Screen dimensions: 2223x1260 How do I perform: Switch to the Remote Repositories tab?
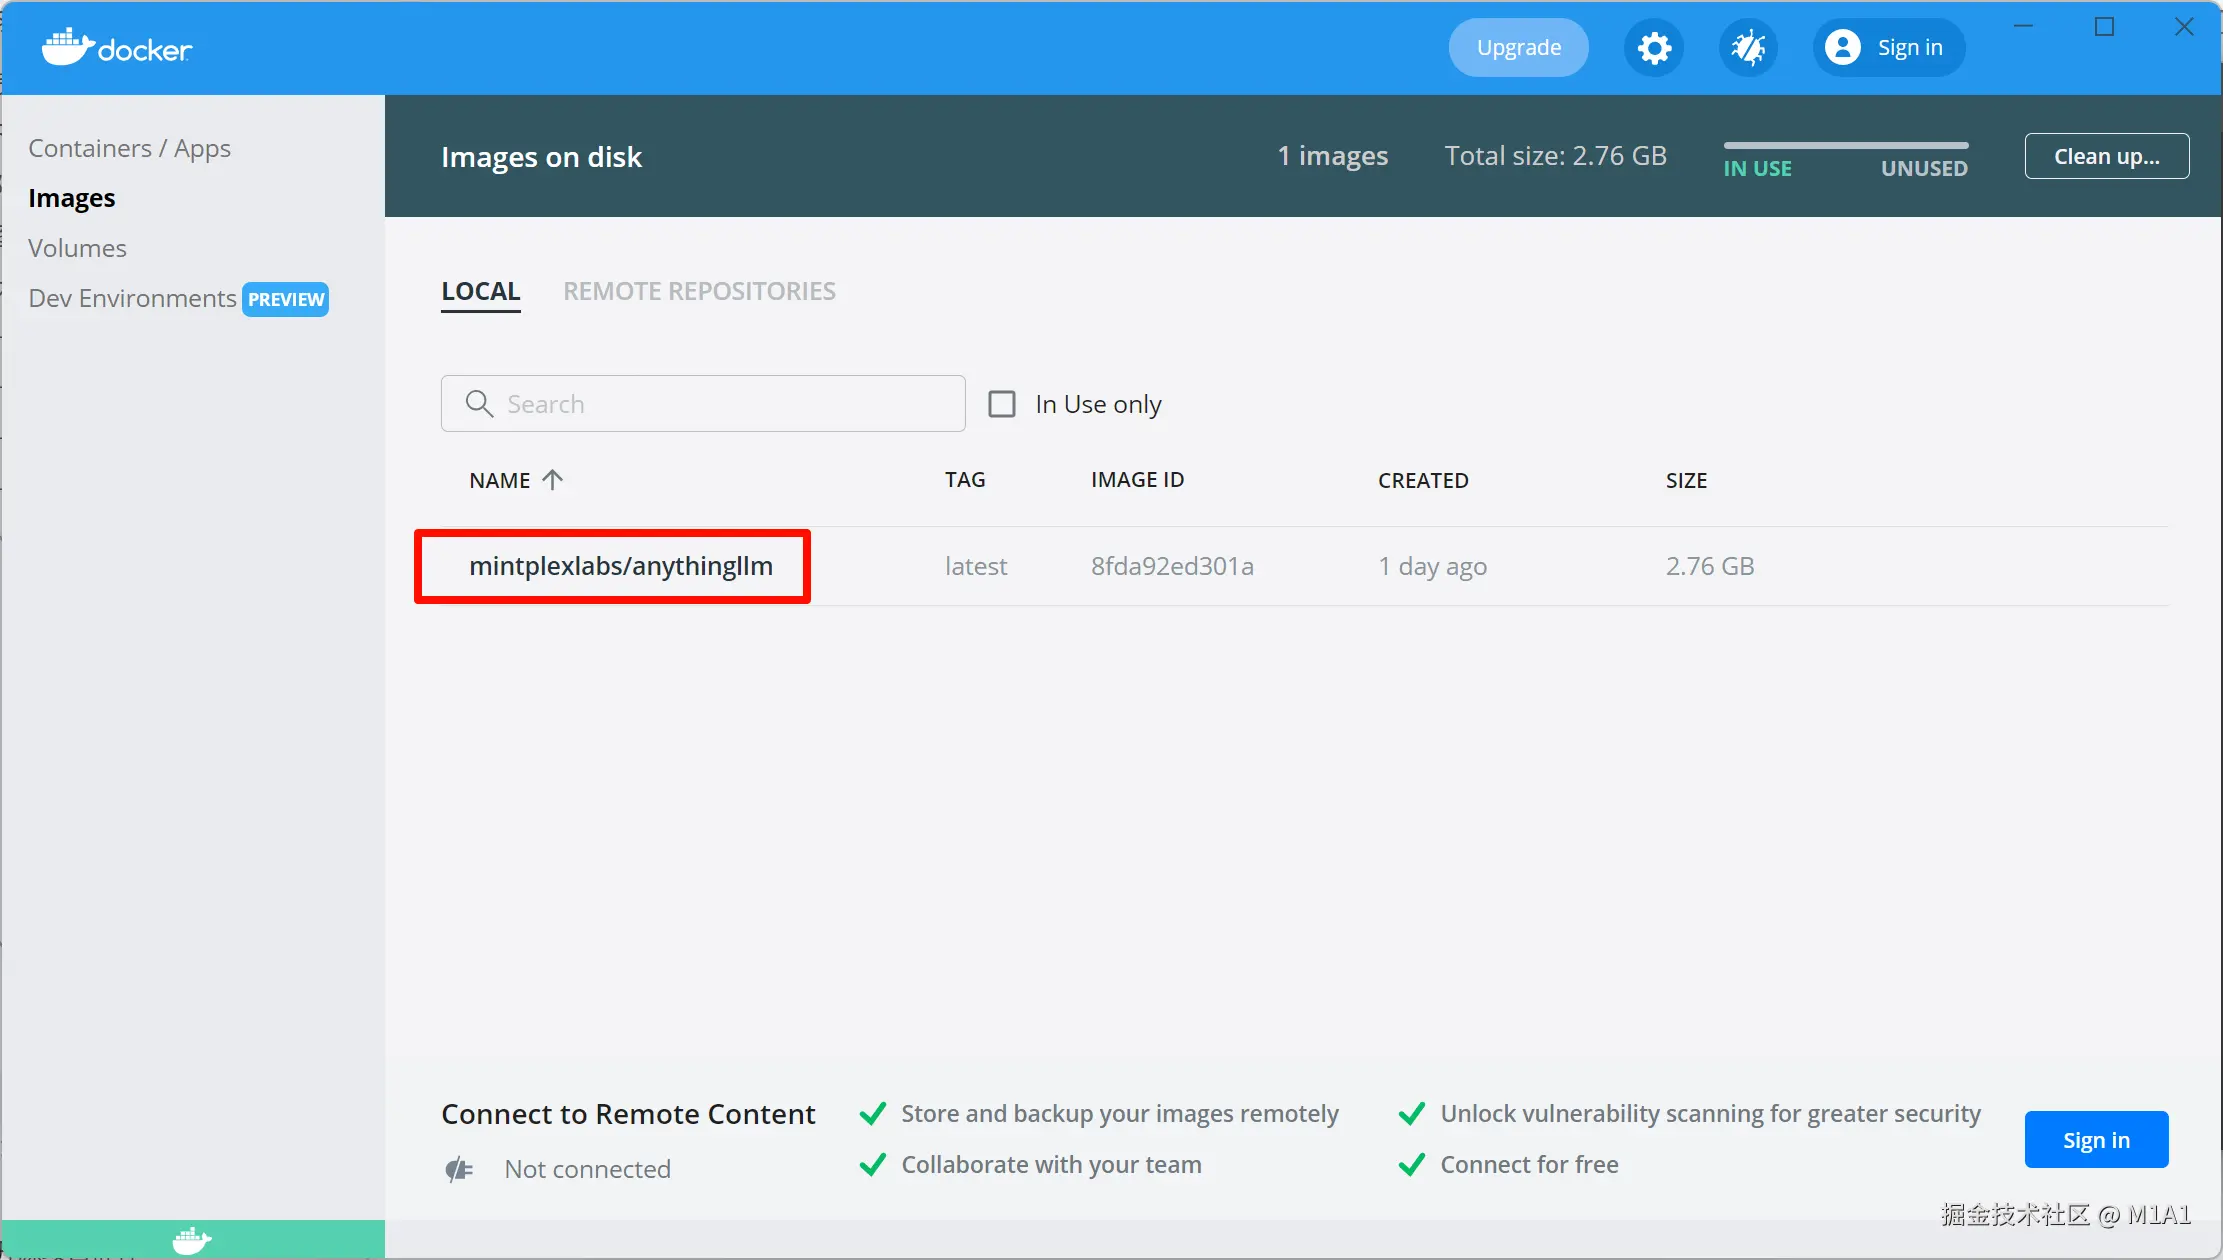tap(699, 291)
